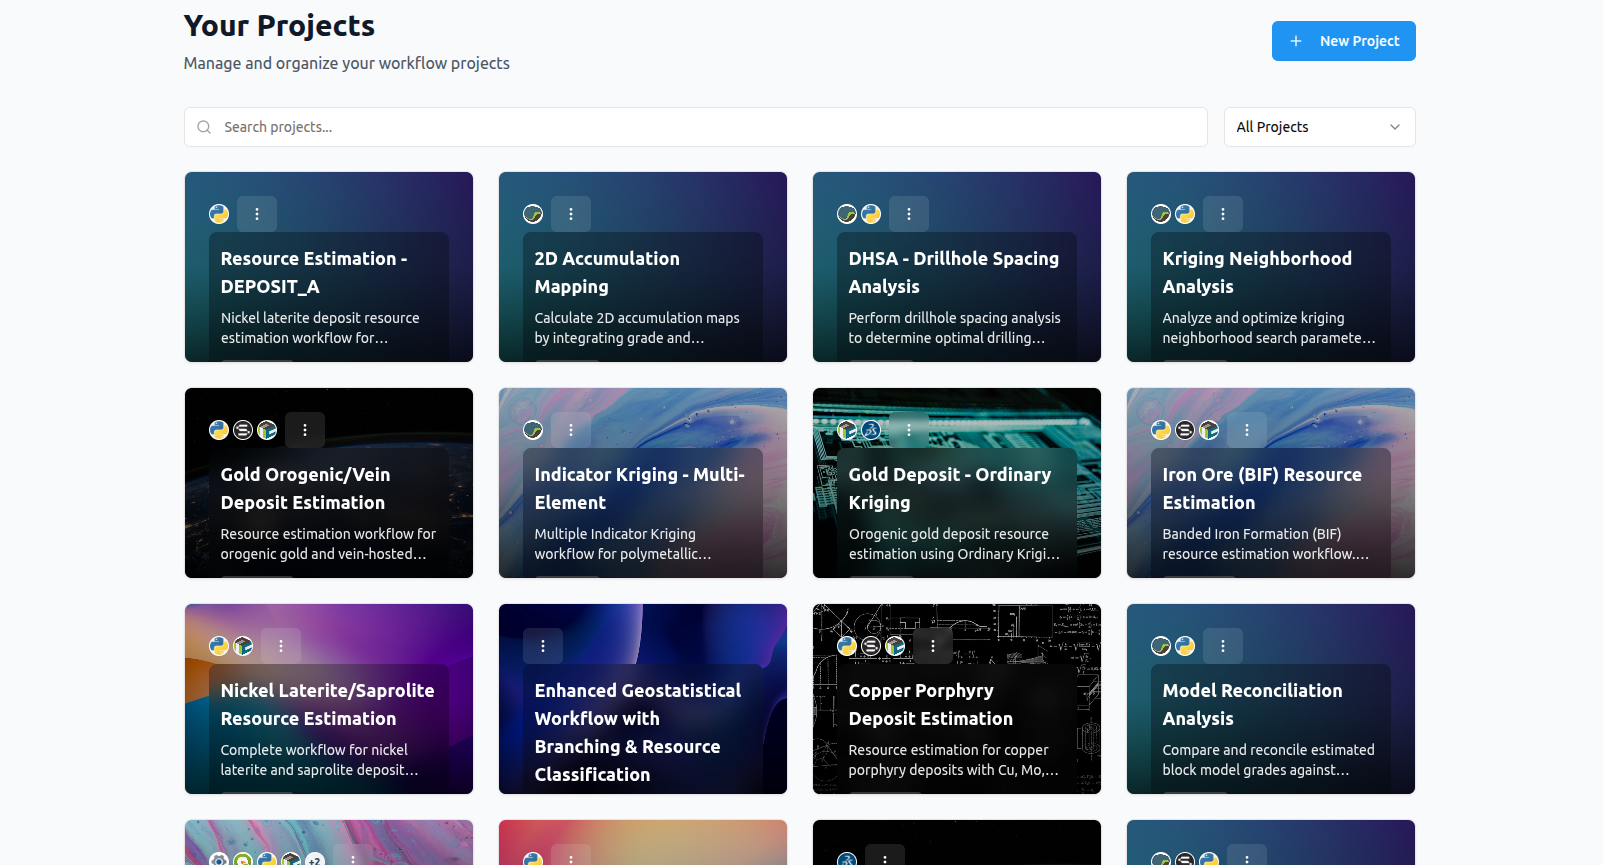Viewport: 1603px width, 865px height.
Task: Click Python icon on Kriging Neighborhood Analysis card
Action: point(1185,214)
